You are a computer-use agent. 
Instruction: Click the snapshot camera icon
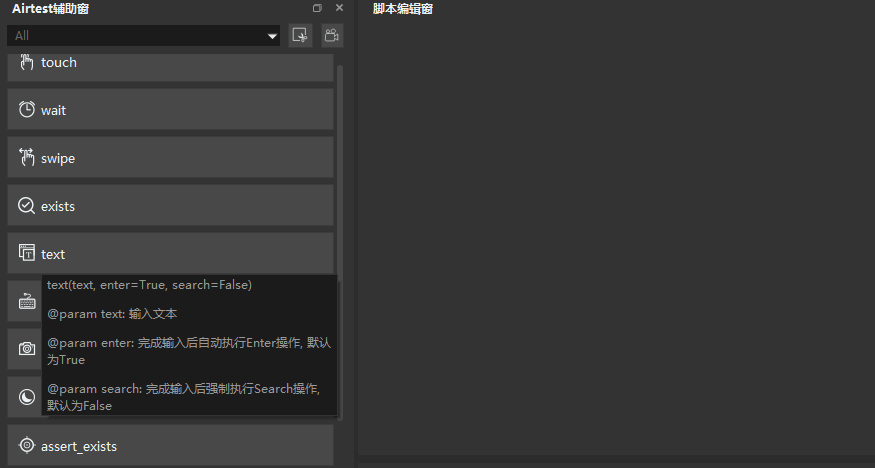(27, 349)
